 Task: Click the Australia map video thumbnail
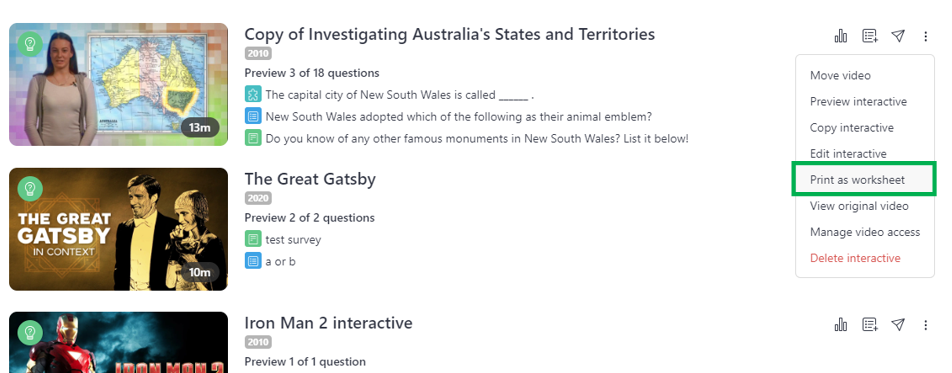coord(118,84)
